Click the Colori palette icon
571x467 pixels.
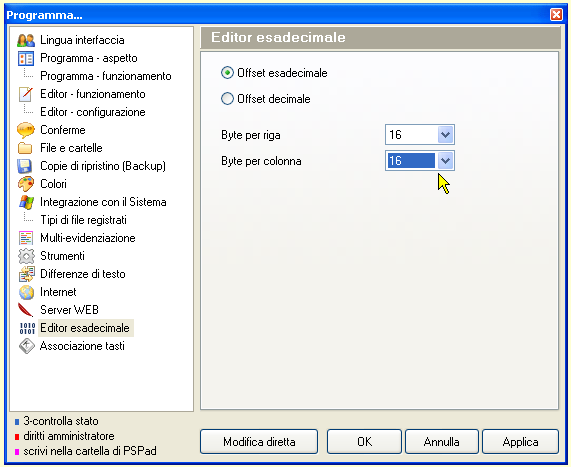coord(26,184)
